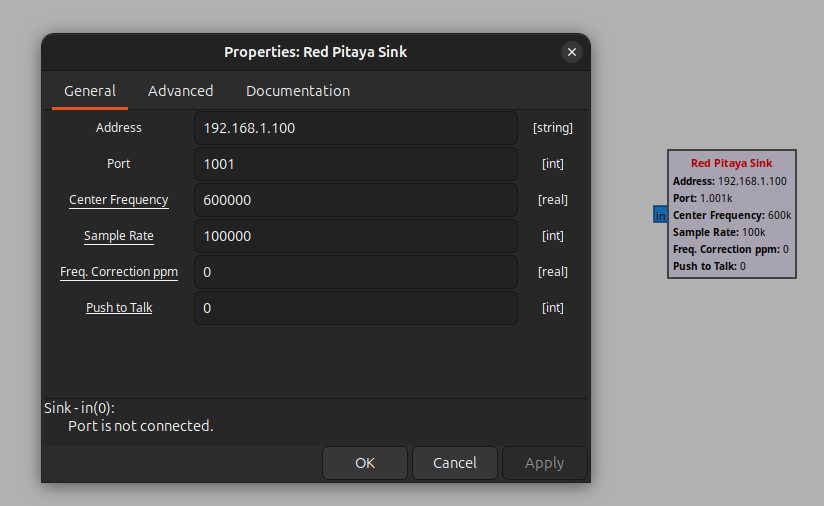Click 'Address: 192.168.1.100' in the canvas block
Image resolution: width=824 pixels, height=506 pixels.
[x=730, y=181]
